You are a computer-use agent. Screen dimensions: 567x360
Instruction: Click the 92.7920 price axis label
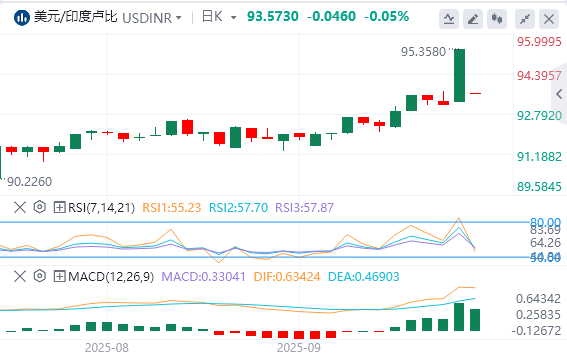(x=539, y=116)
